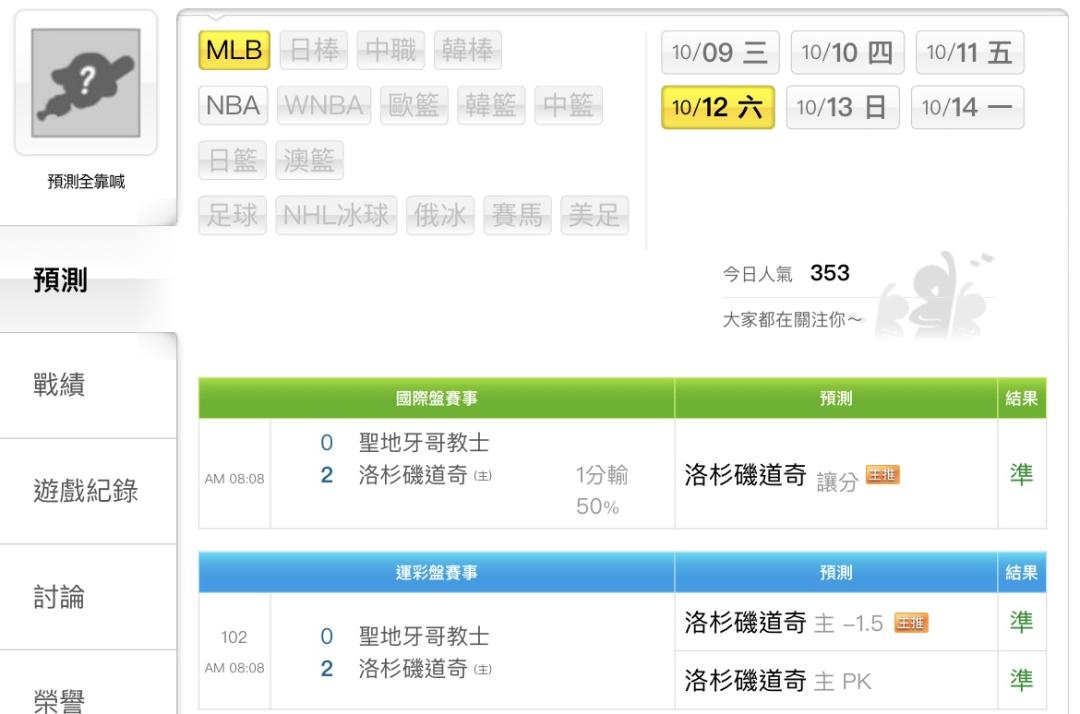Select the 10/12 六 date button
Screen dimensions: 1080x714
[718, 107]
